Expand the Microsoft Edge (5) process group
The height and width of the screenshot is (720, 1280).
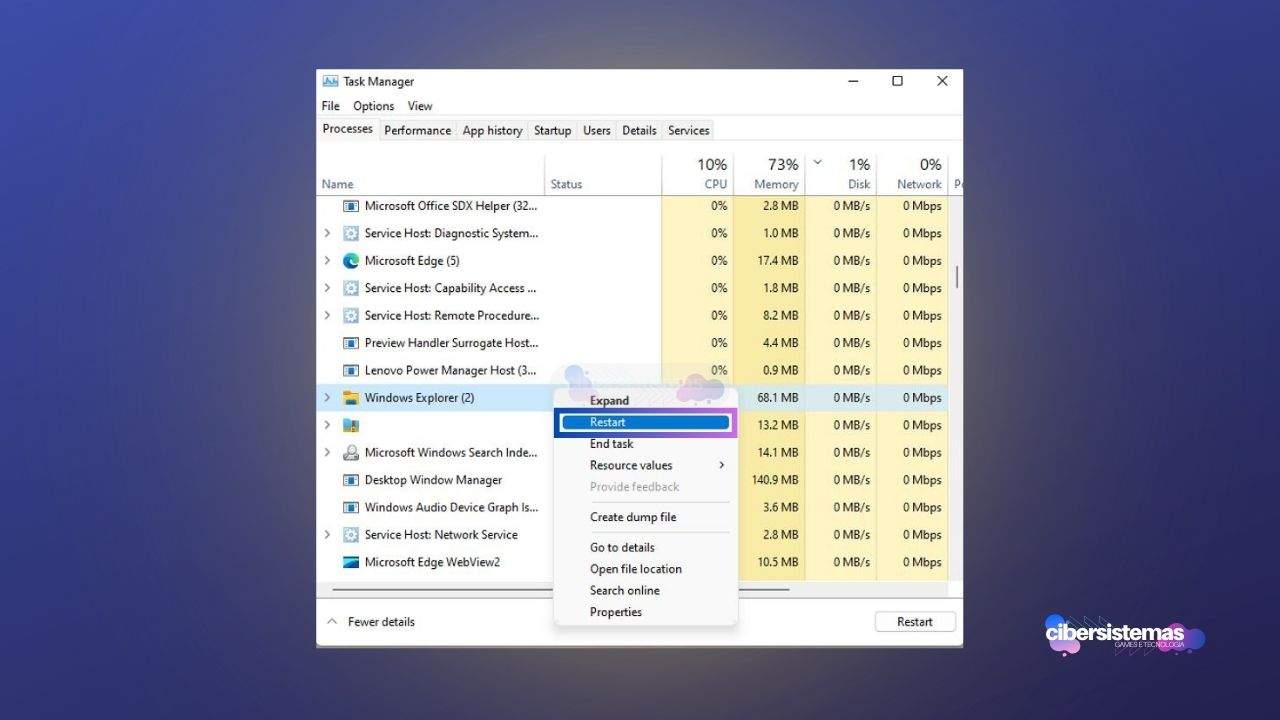[327, 261]
